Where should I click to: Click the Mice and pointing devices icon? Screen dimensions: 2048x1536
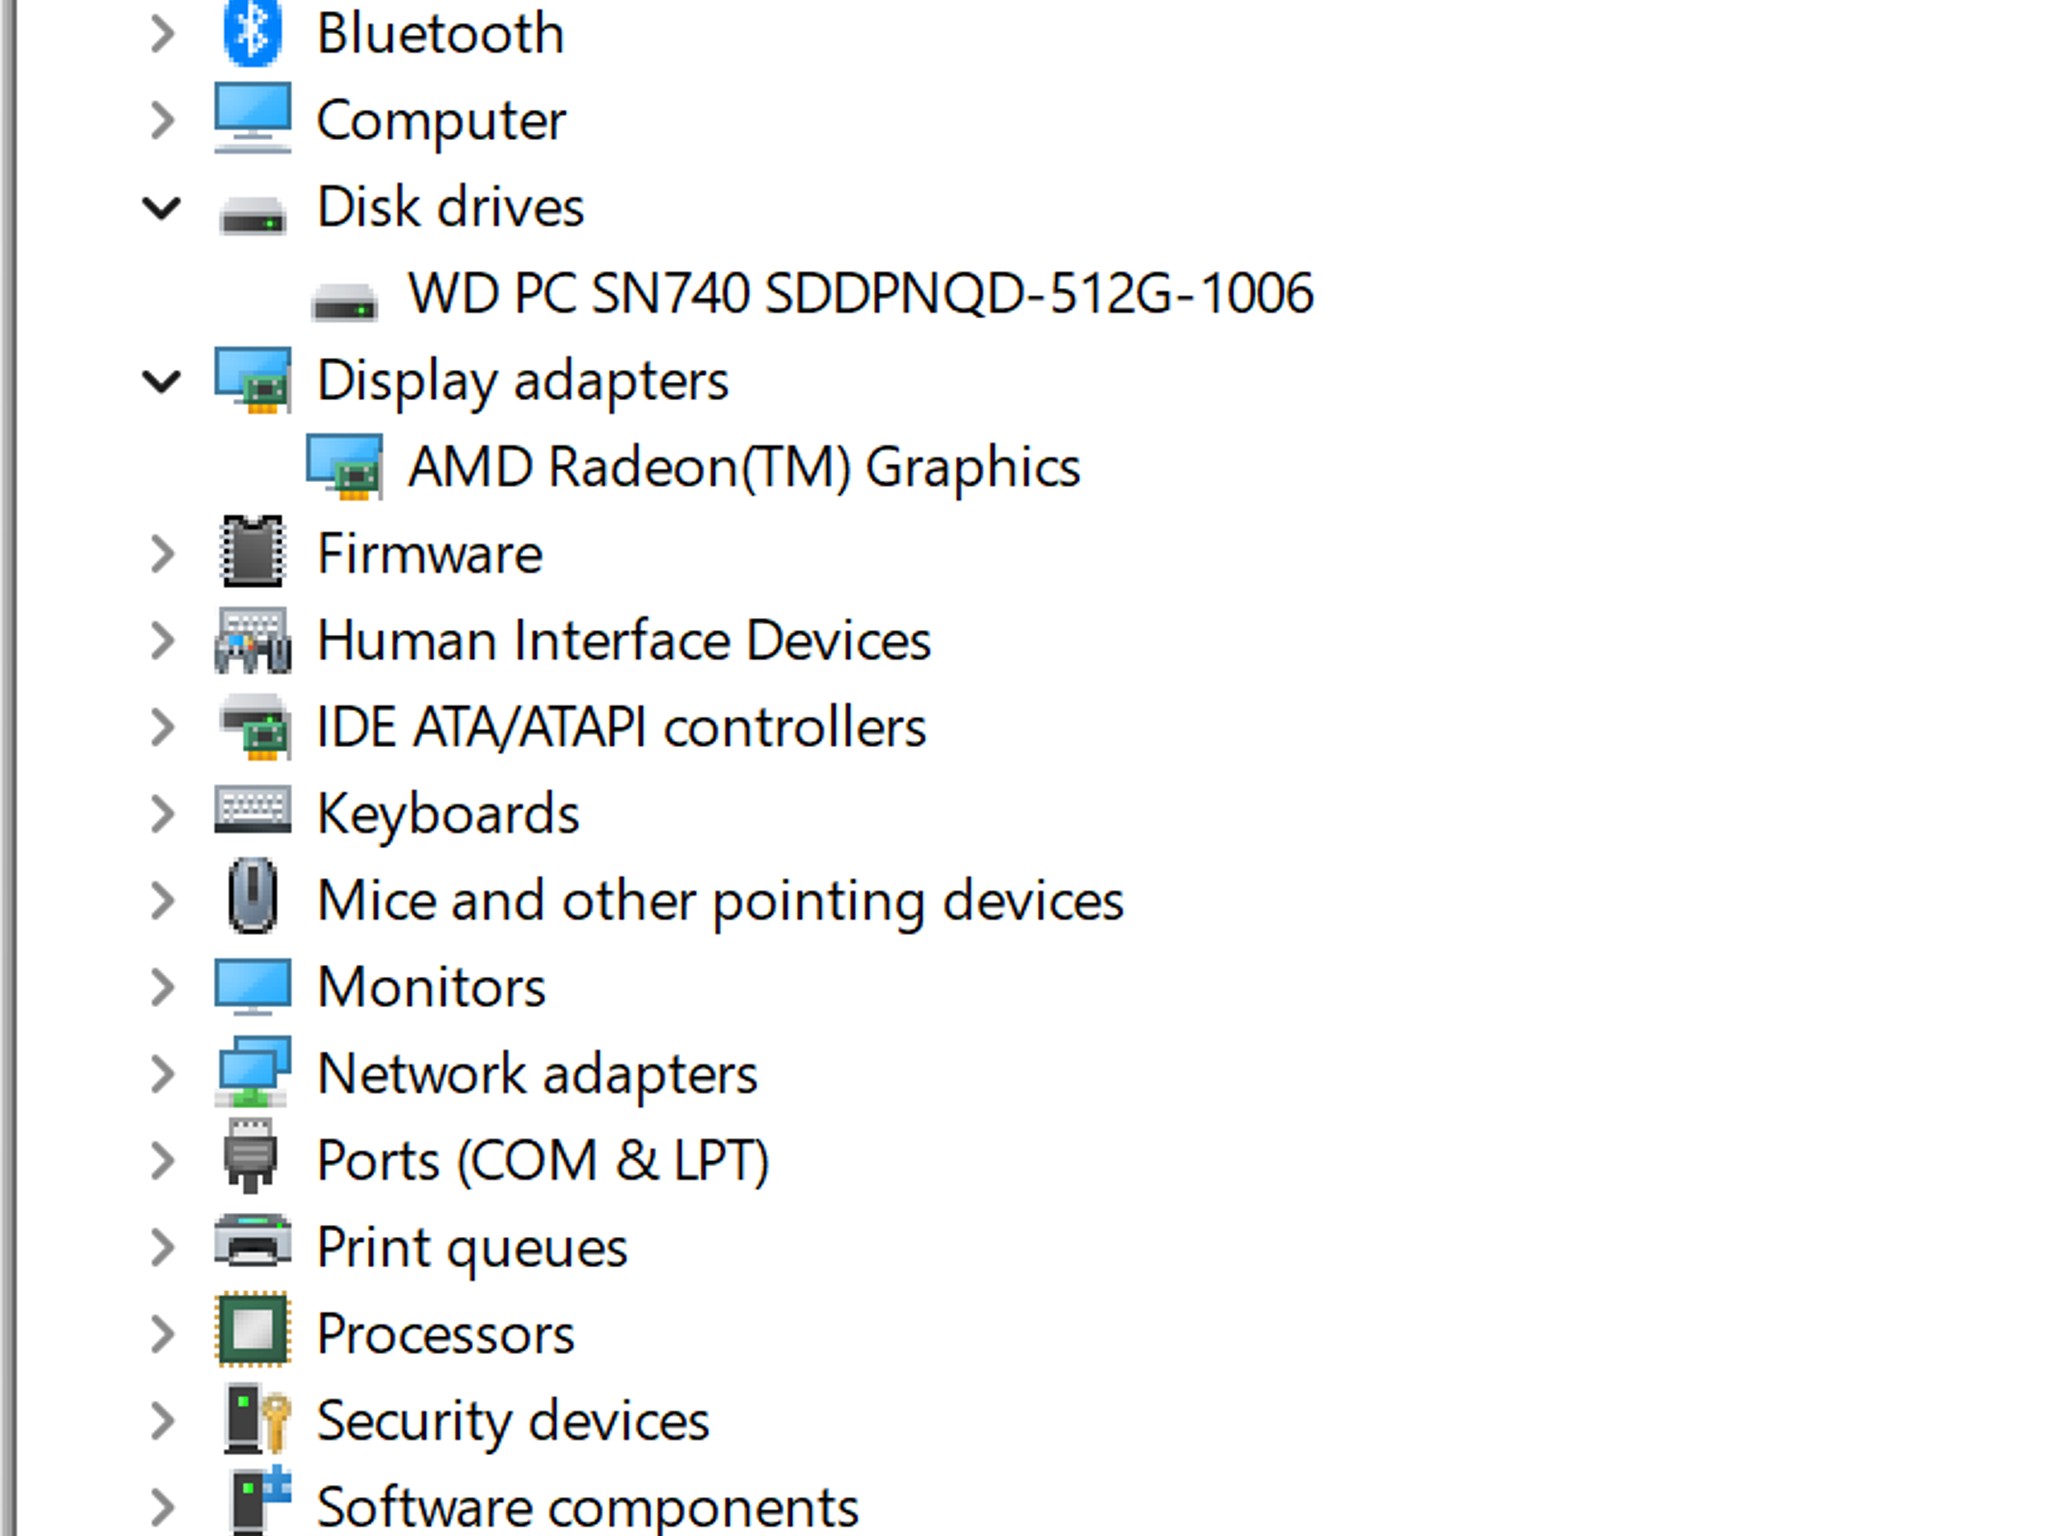tap(252, 896)
